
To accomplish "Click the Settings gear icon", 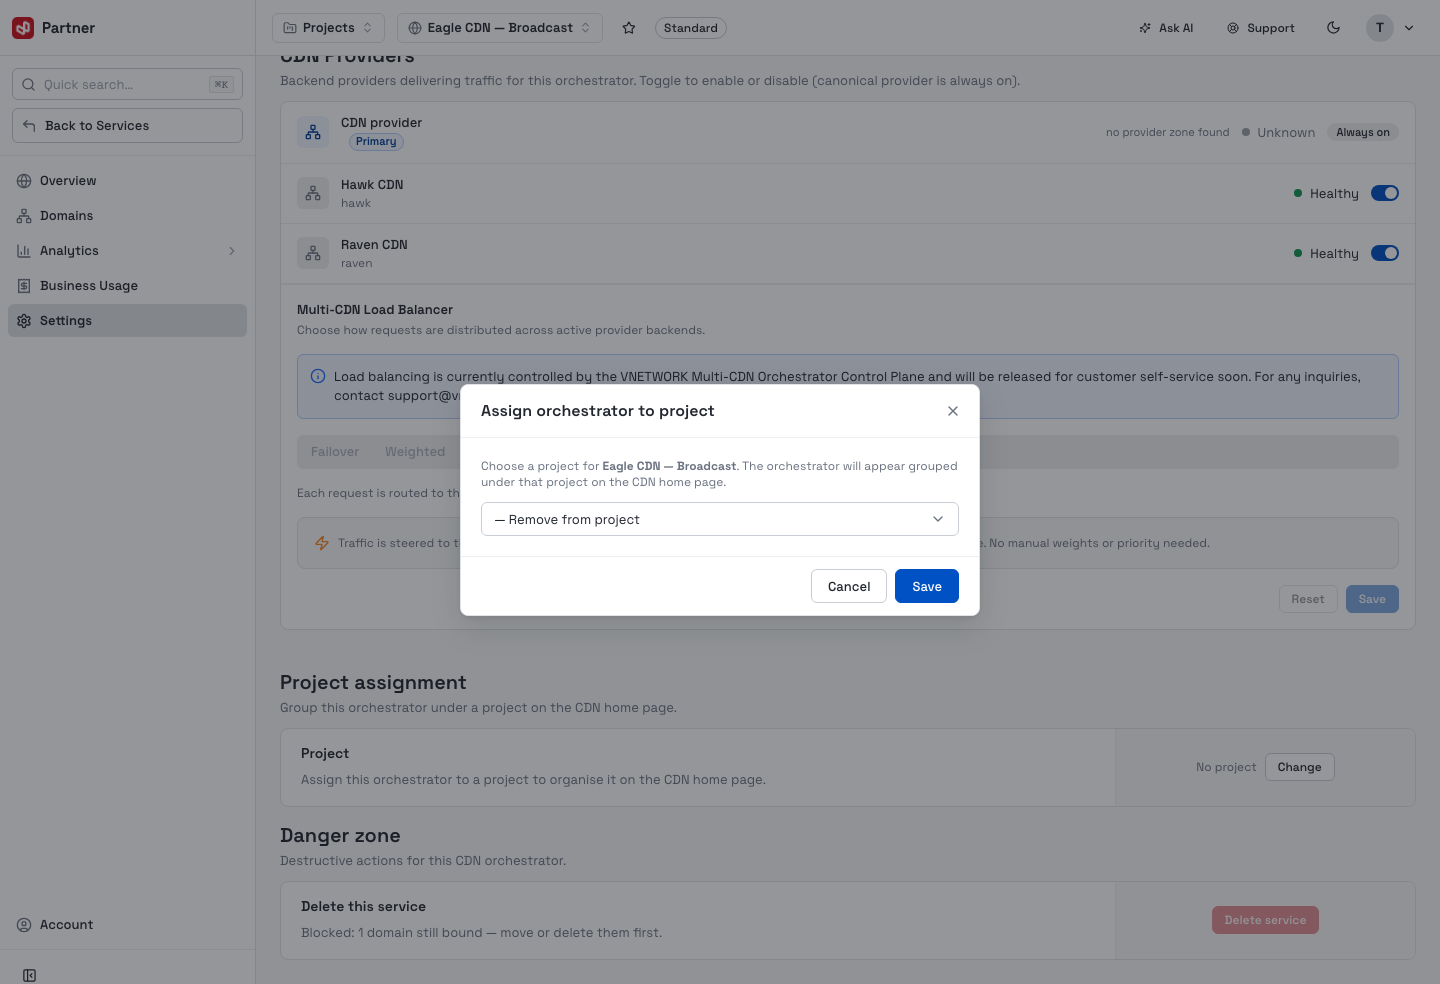I will [24, 321].
